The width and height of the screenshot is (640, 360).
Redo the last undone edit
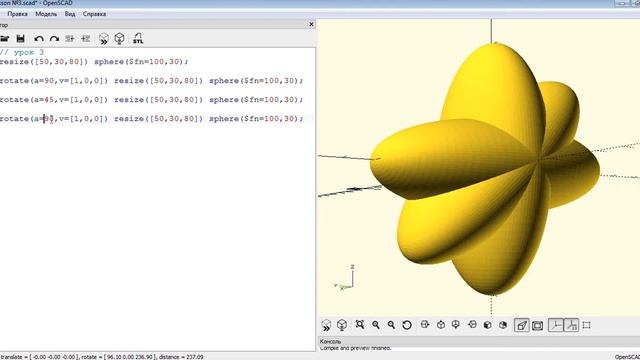[54, 39]
